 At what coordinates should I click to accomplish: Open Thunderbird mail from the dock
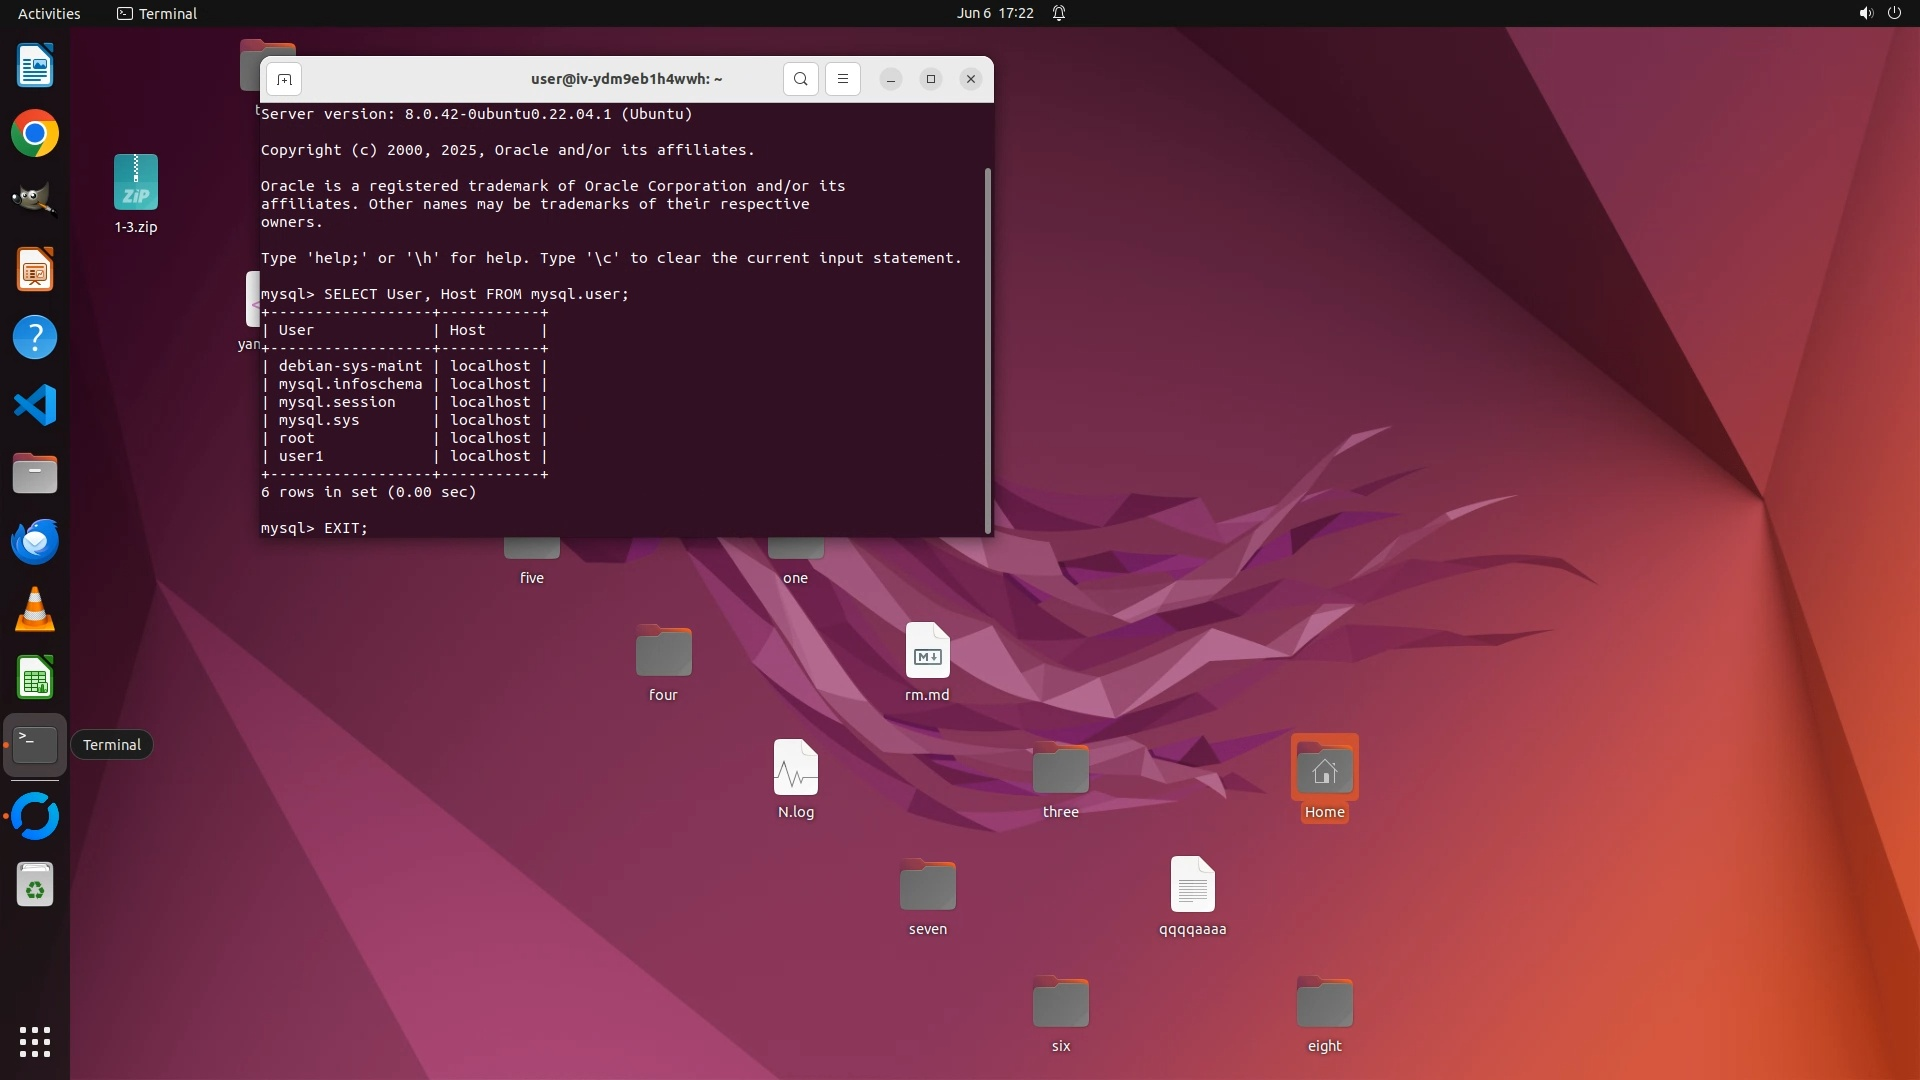pyautogui.click(x=35, y=542)
